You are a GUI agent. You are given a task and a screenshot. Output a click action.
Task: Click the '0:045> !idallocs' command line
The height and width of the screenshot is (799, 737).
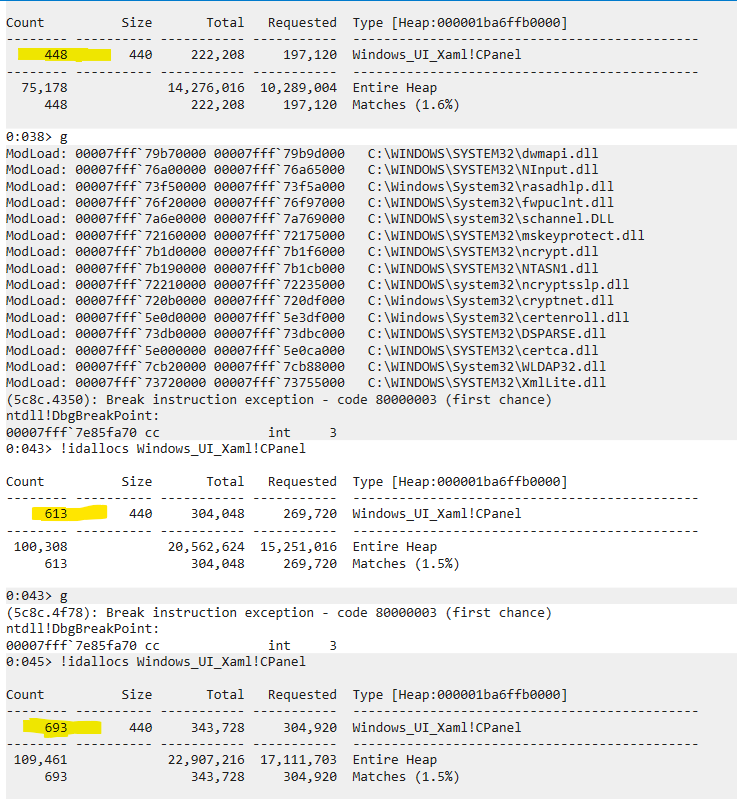click(155, 662)
